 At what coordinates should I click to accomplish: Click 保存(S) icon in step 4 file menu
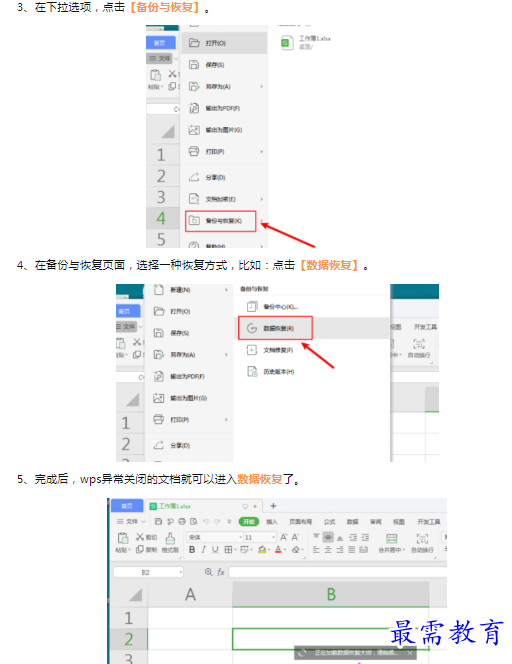point(158,333)
